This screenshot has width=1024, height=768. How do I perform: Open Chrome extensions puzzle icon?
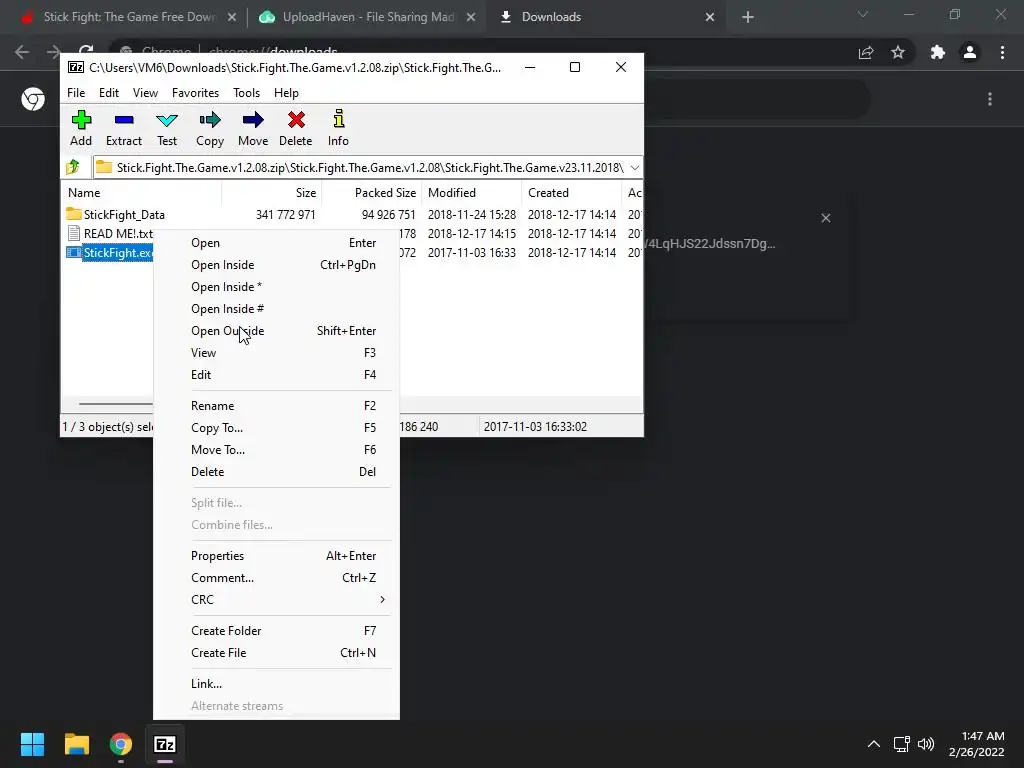click(x=938, y=52)
